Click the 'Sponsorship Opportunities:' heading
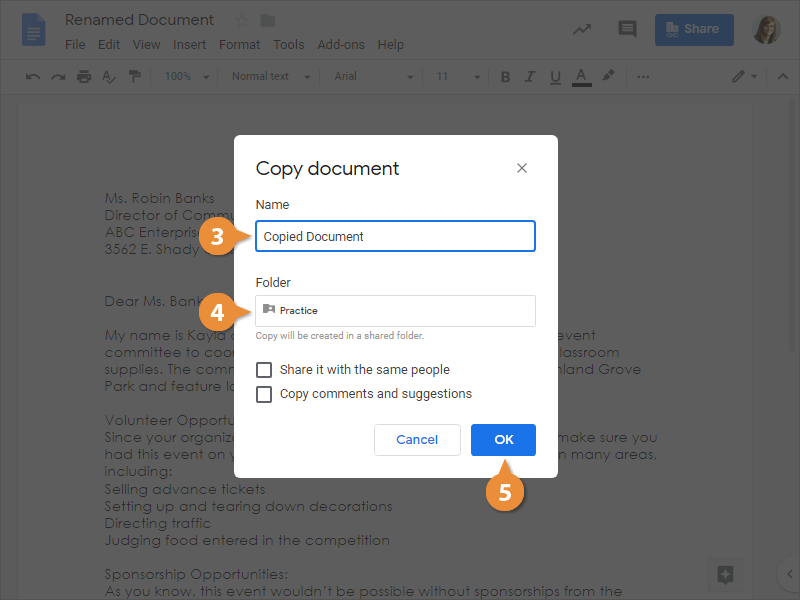Image resolution: width=800 pixels, height=600 pixels. [196, 574]
